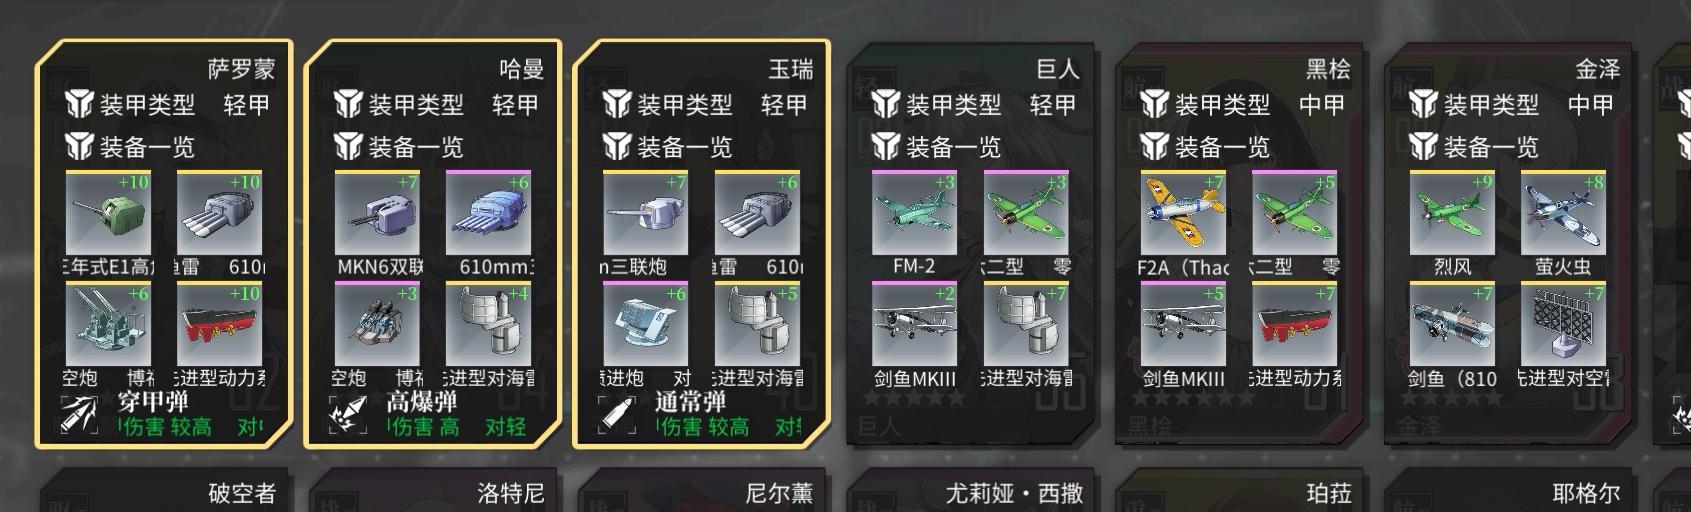Select the anti-air radar icon under 金泽

[x=1563, y=324]
